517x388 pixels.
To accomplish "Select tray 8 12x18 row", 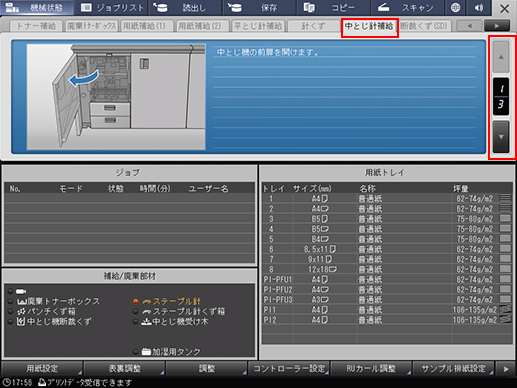I will coord(387,269).
